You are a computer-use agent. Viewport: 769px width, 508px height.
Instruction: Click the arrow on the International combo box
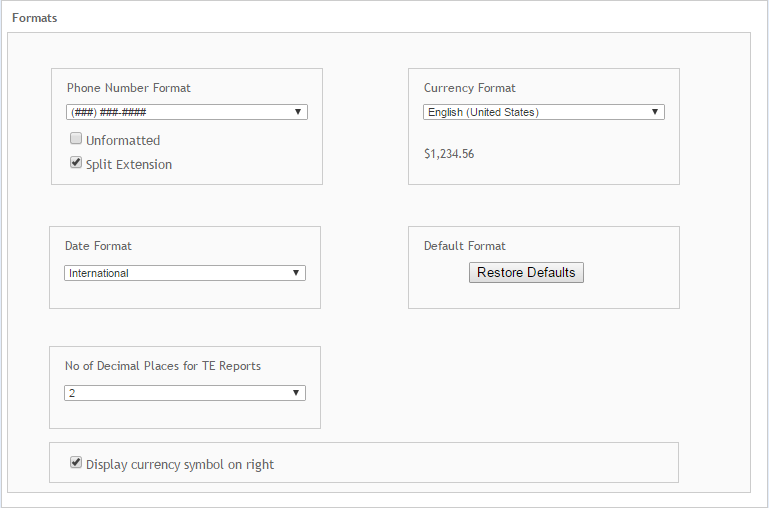(x=296, y=273)
